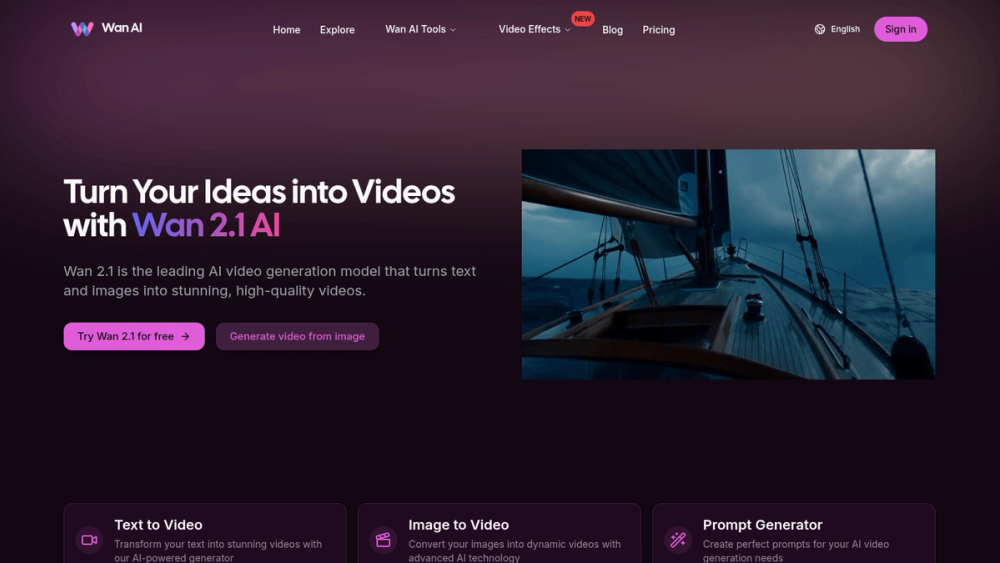Expand the Wan AI Tools dropdown

[x=420, y=29]
